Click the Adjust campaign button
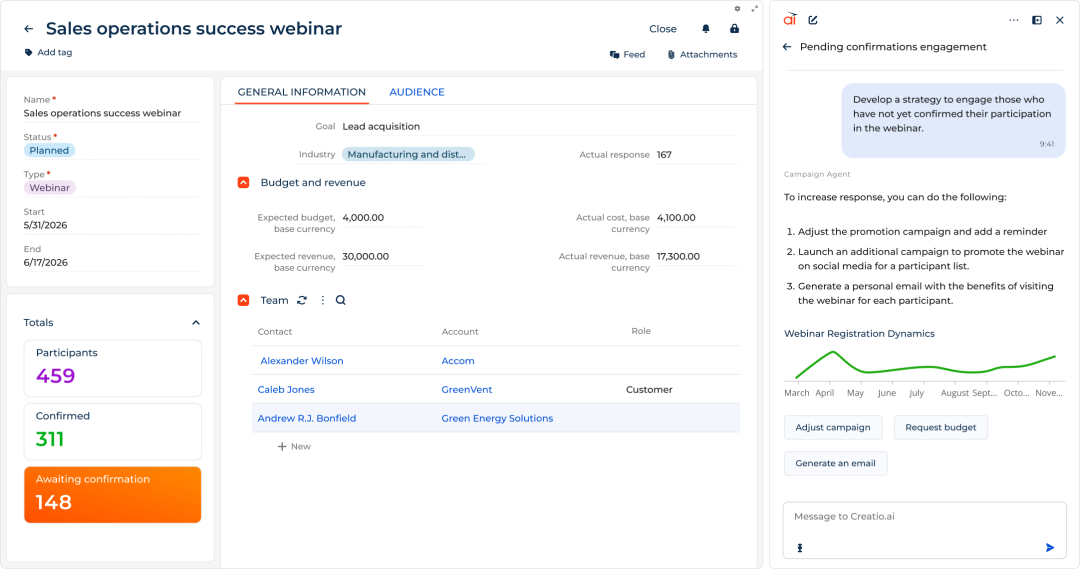This screenshot has width=1080, height=569. 833,427
